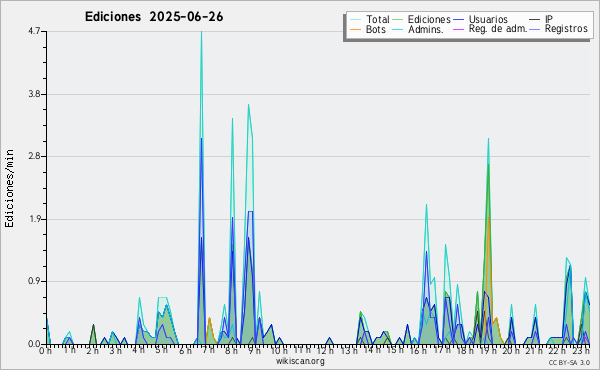Click the 23 h timeline tick label
This screenshot has height=370, width=600.
pos(581,350)
